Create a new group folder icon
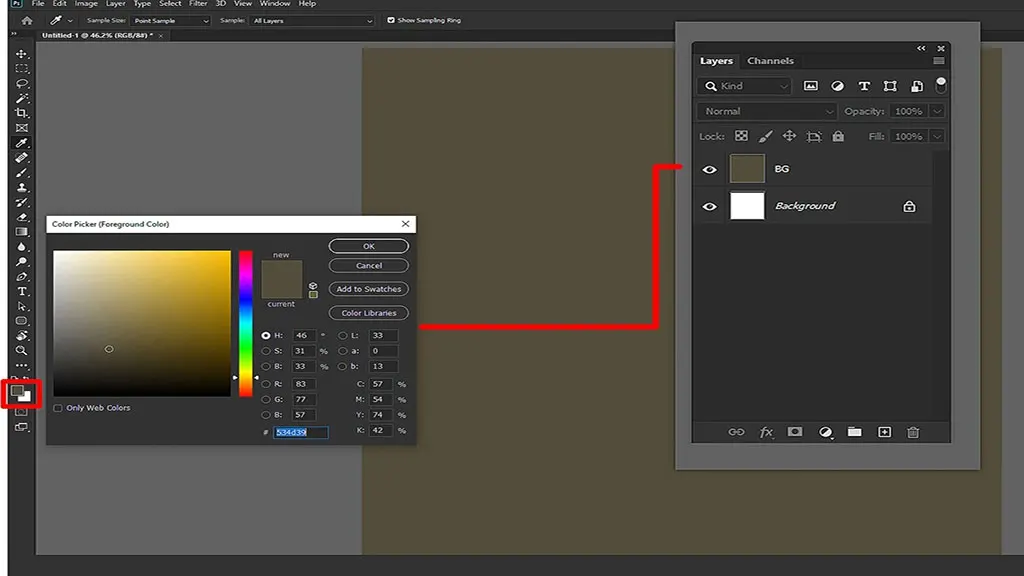Image resolution: width=1024 pixels, height=576 pixels. 854,432
